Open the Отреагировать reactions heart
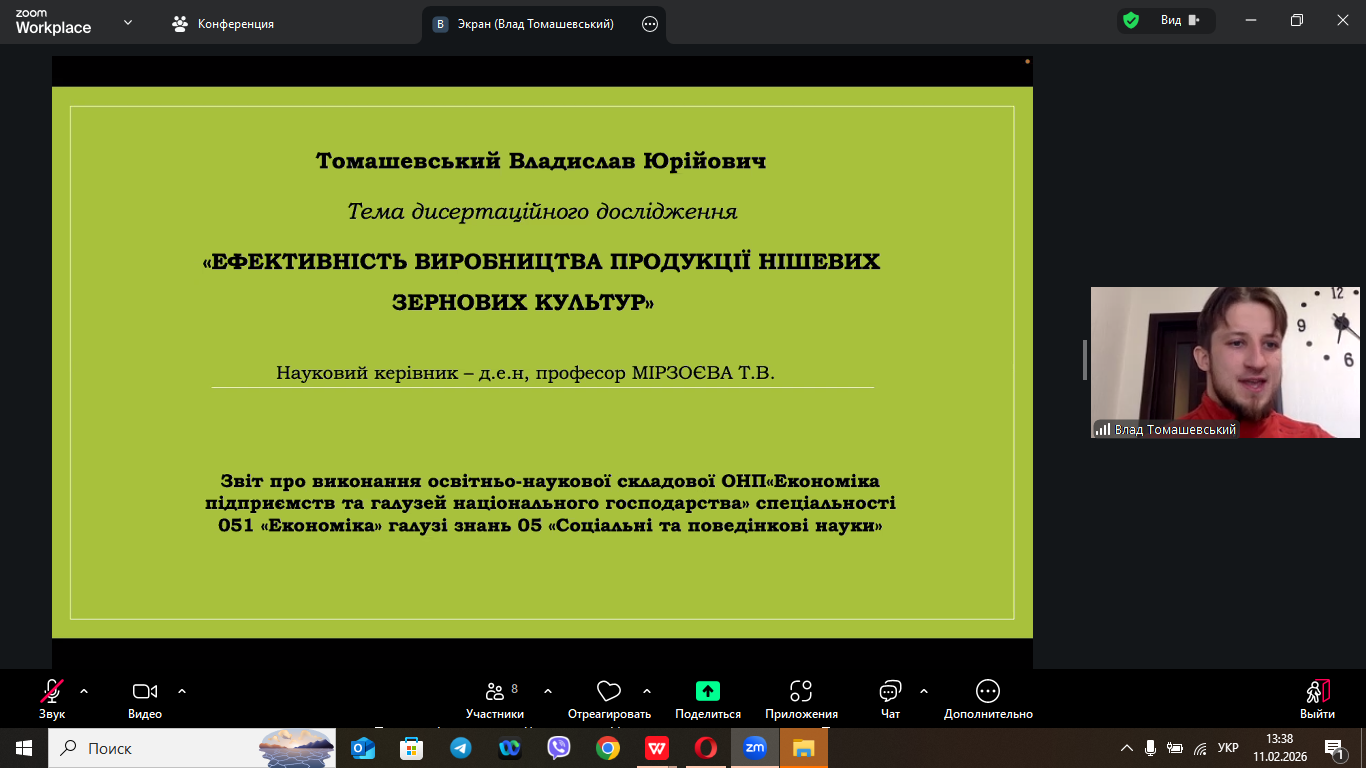Viewport: 1366px width, 768px height. pos(609,699)
